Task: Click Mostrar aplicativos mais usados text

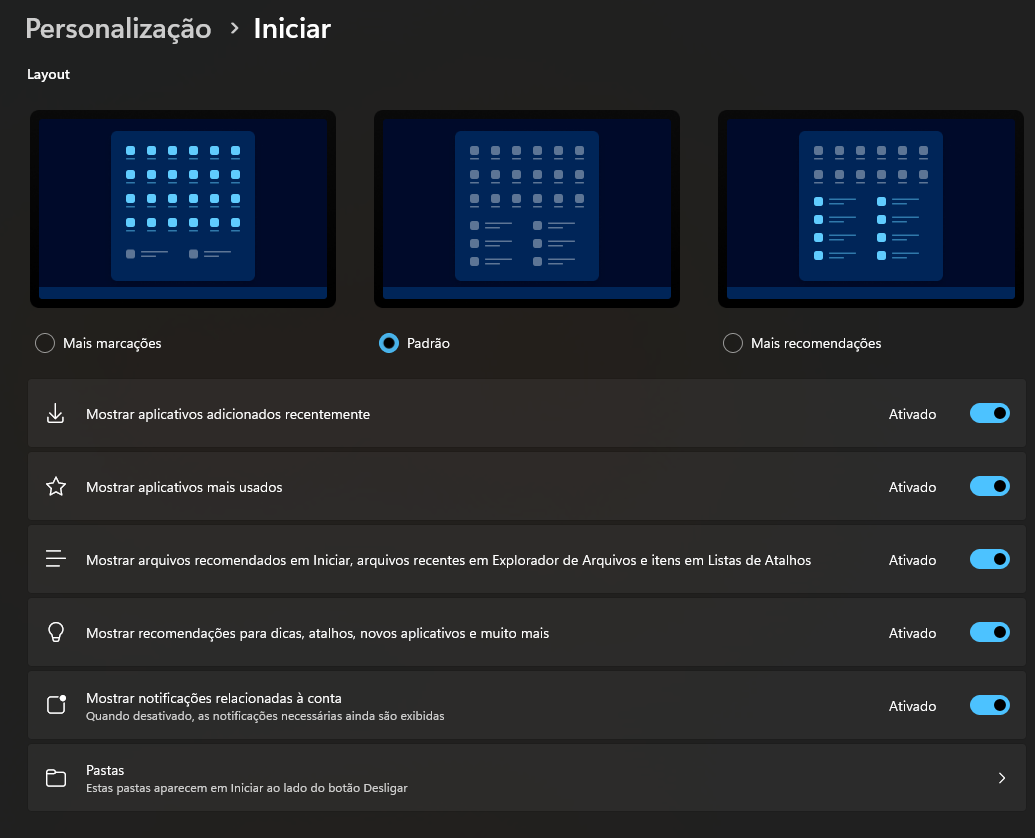Action: [x=184, y=487]
